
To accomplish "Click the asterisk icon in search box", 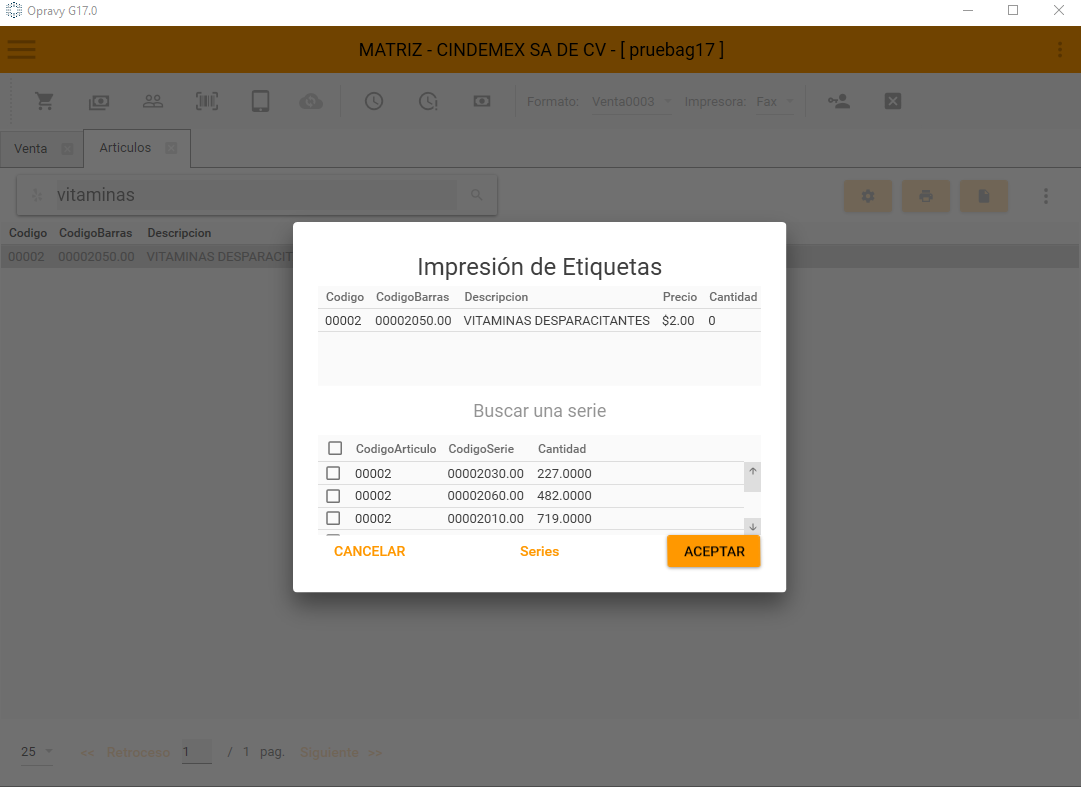I will (x=37, y=196).
